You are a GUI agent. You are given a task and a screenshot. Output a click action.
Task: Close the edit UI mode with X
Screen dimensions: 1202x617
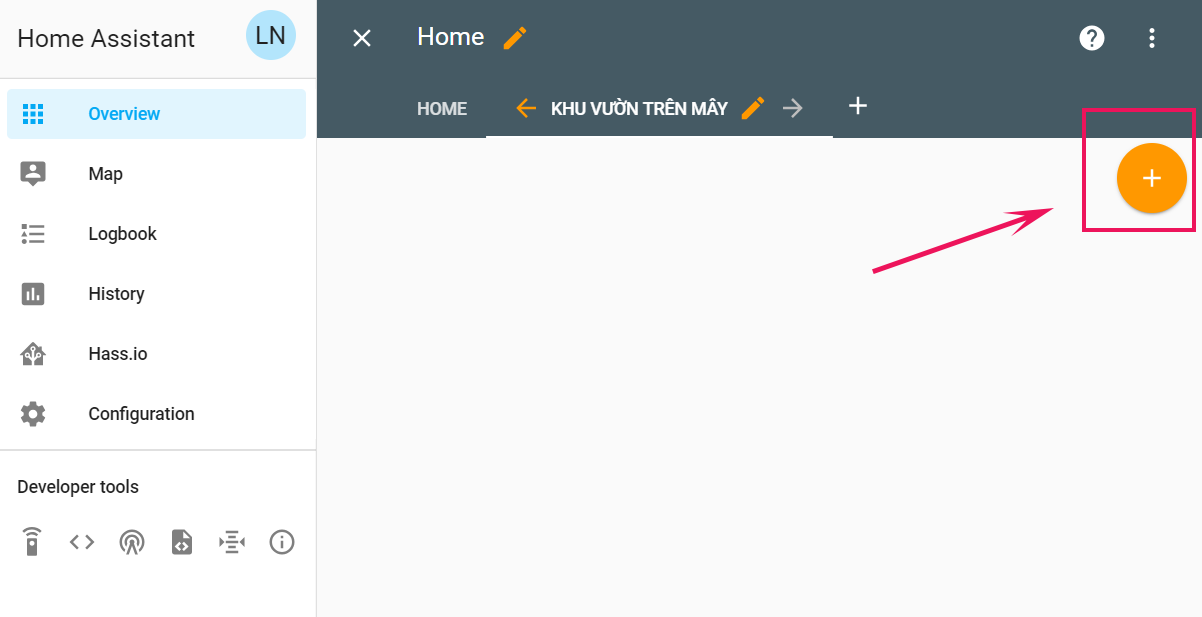click(x=362, y=38)
